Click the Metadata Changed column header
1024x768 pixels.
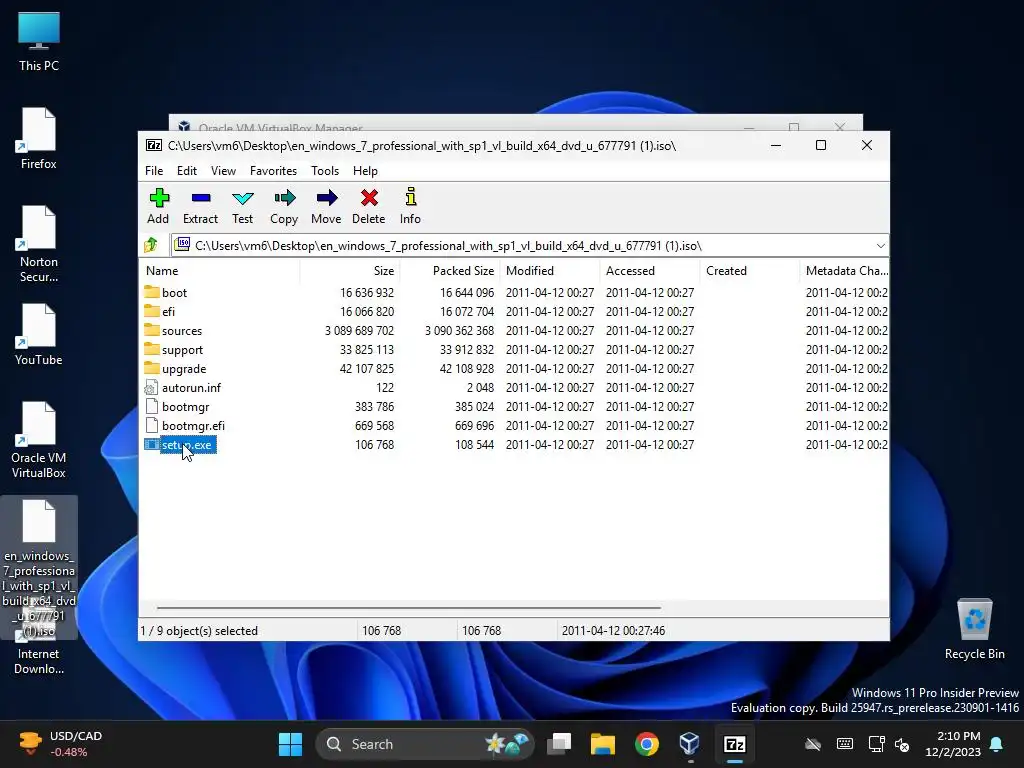pyautogui.click(x=844, y=270)
